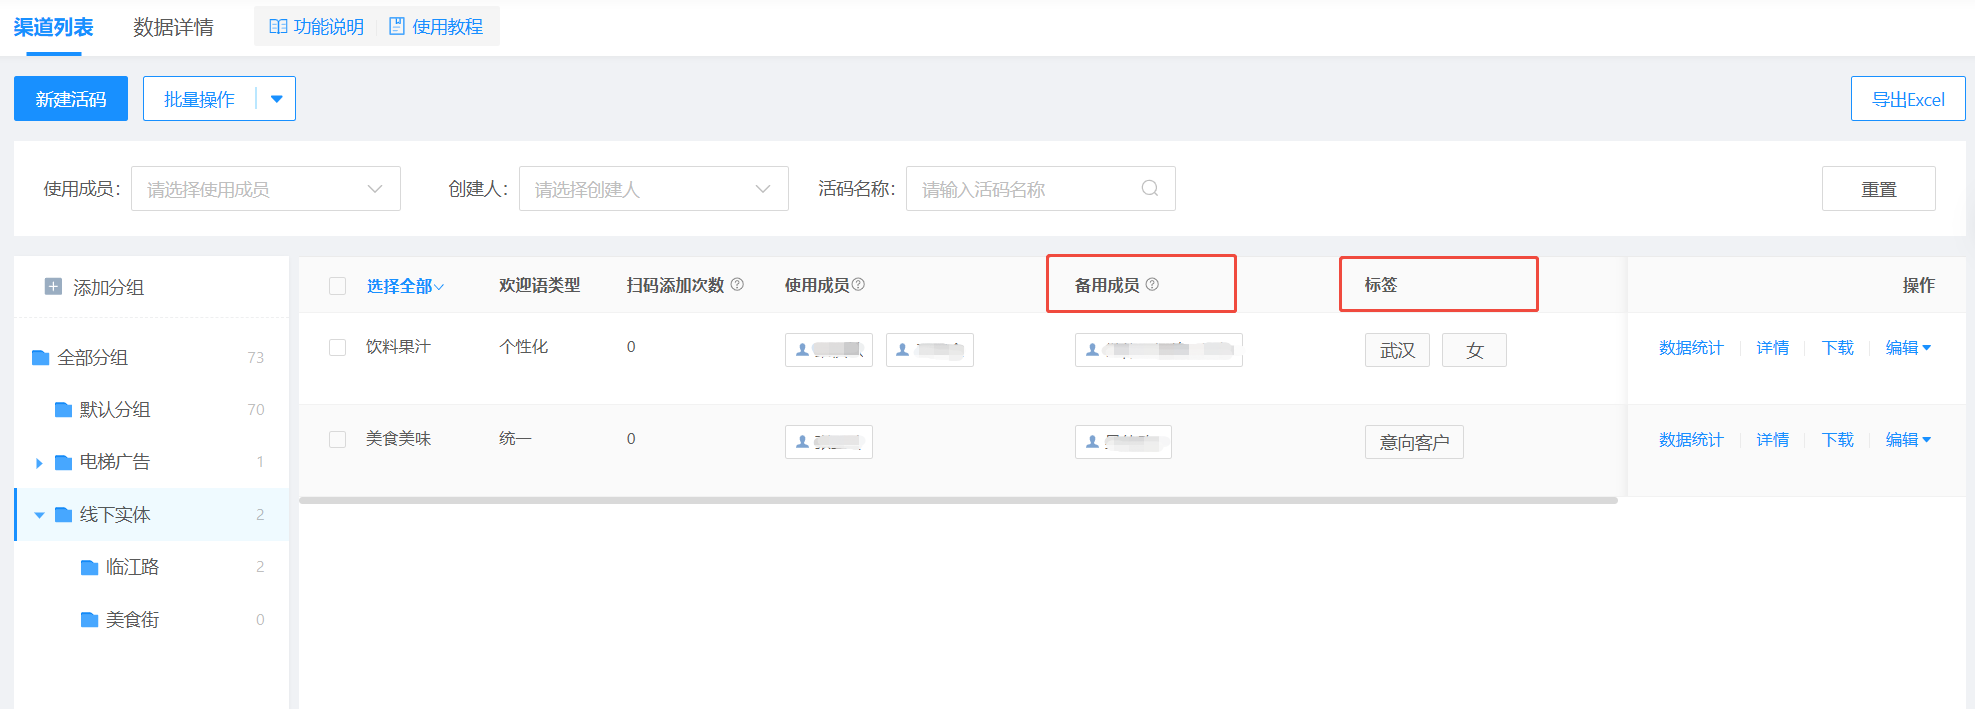The height and width of the screenshot is (709, 1975).
Task: Click the 重置 button
Action: pyautogui.click(x=1879, y=188)
